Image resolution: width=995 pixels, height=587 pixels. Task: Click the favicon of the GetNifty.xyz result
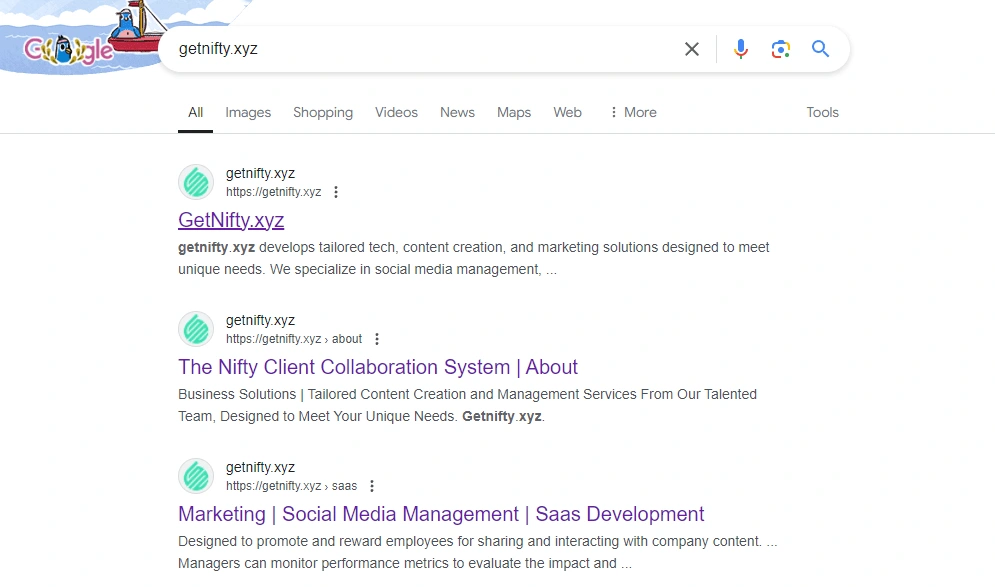(196, 182)
